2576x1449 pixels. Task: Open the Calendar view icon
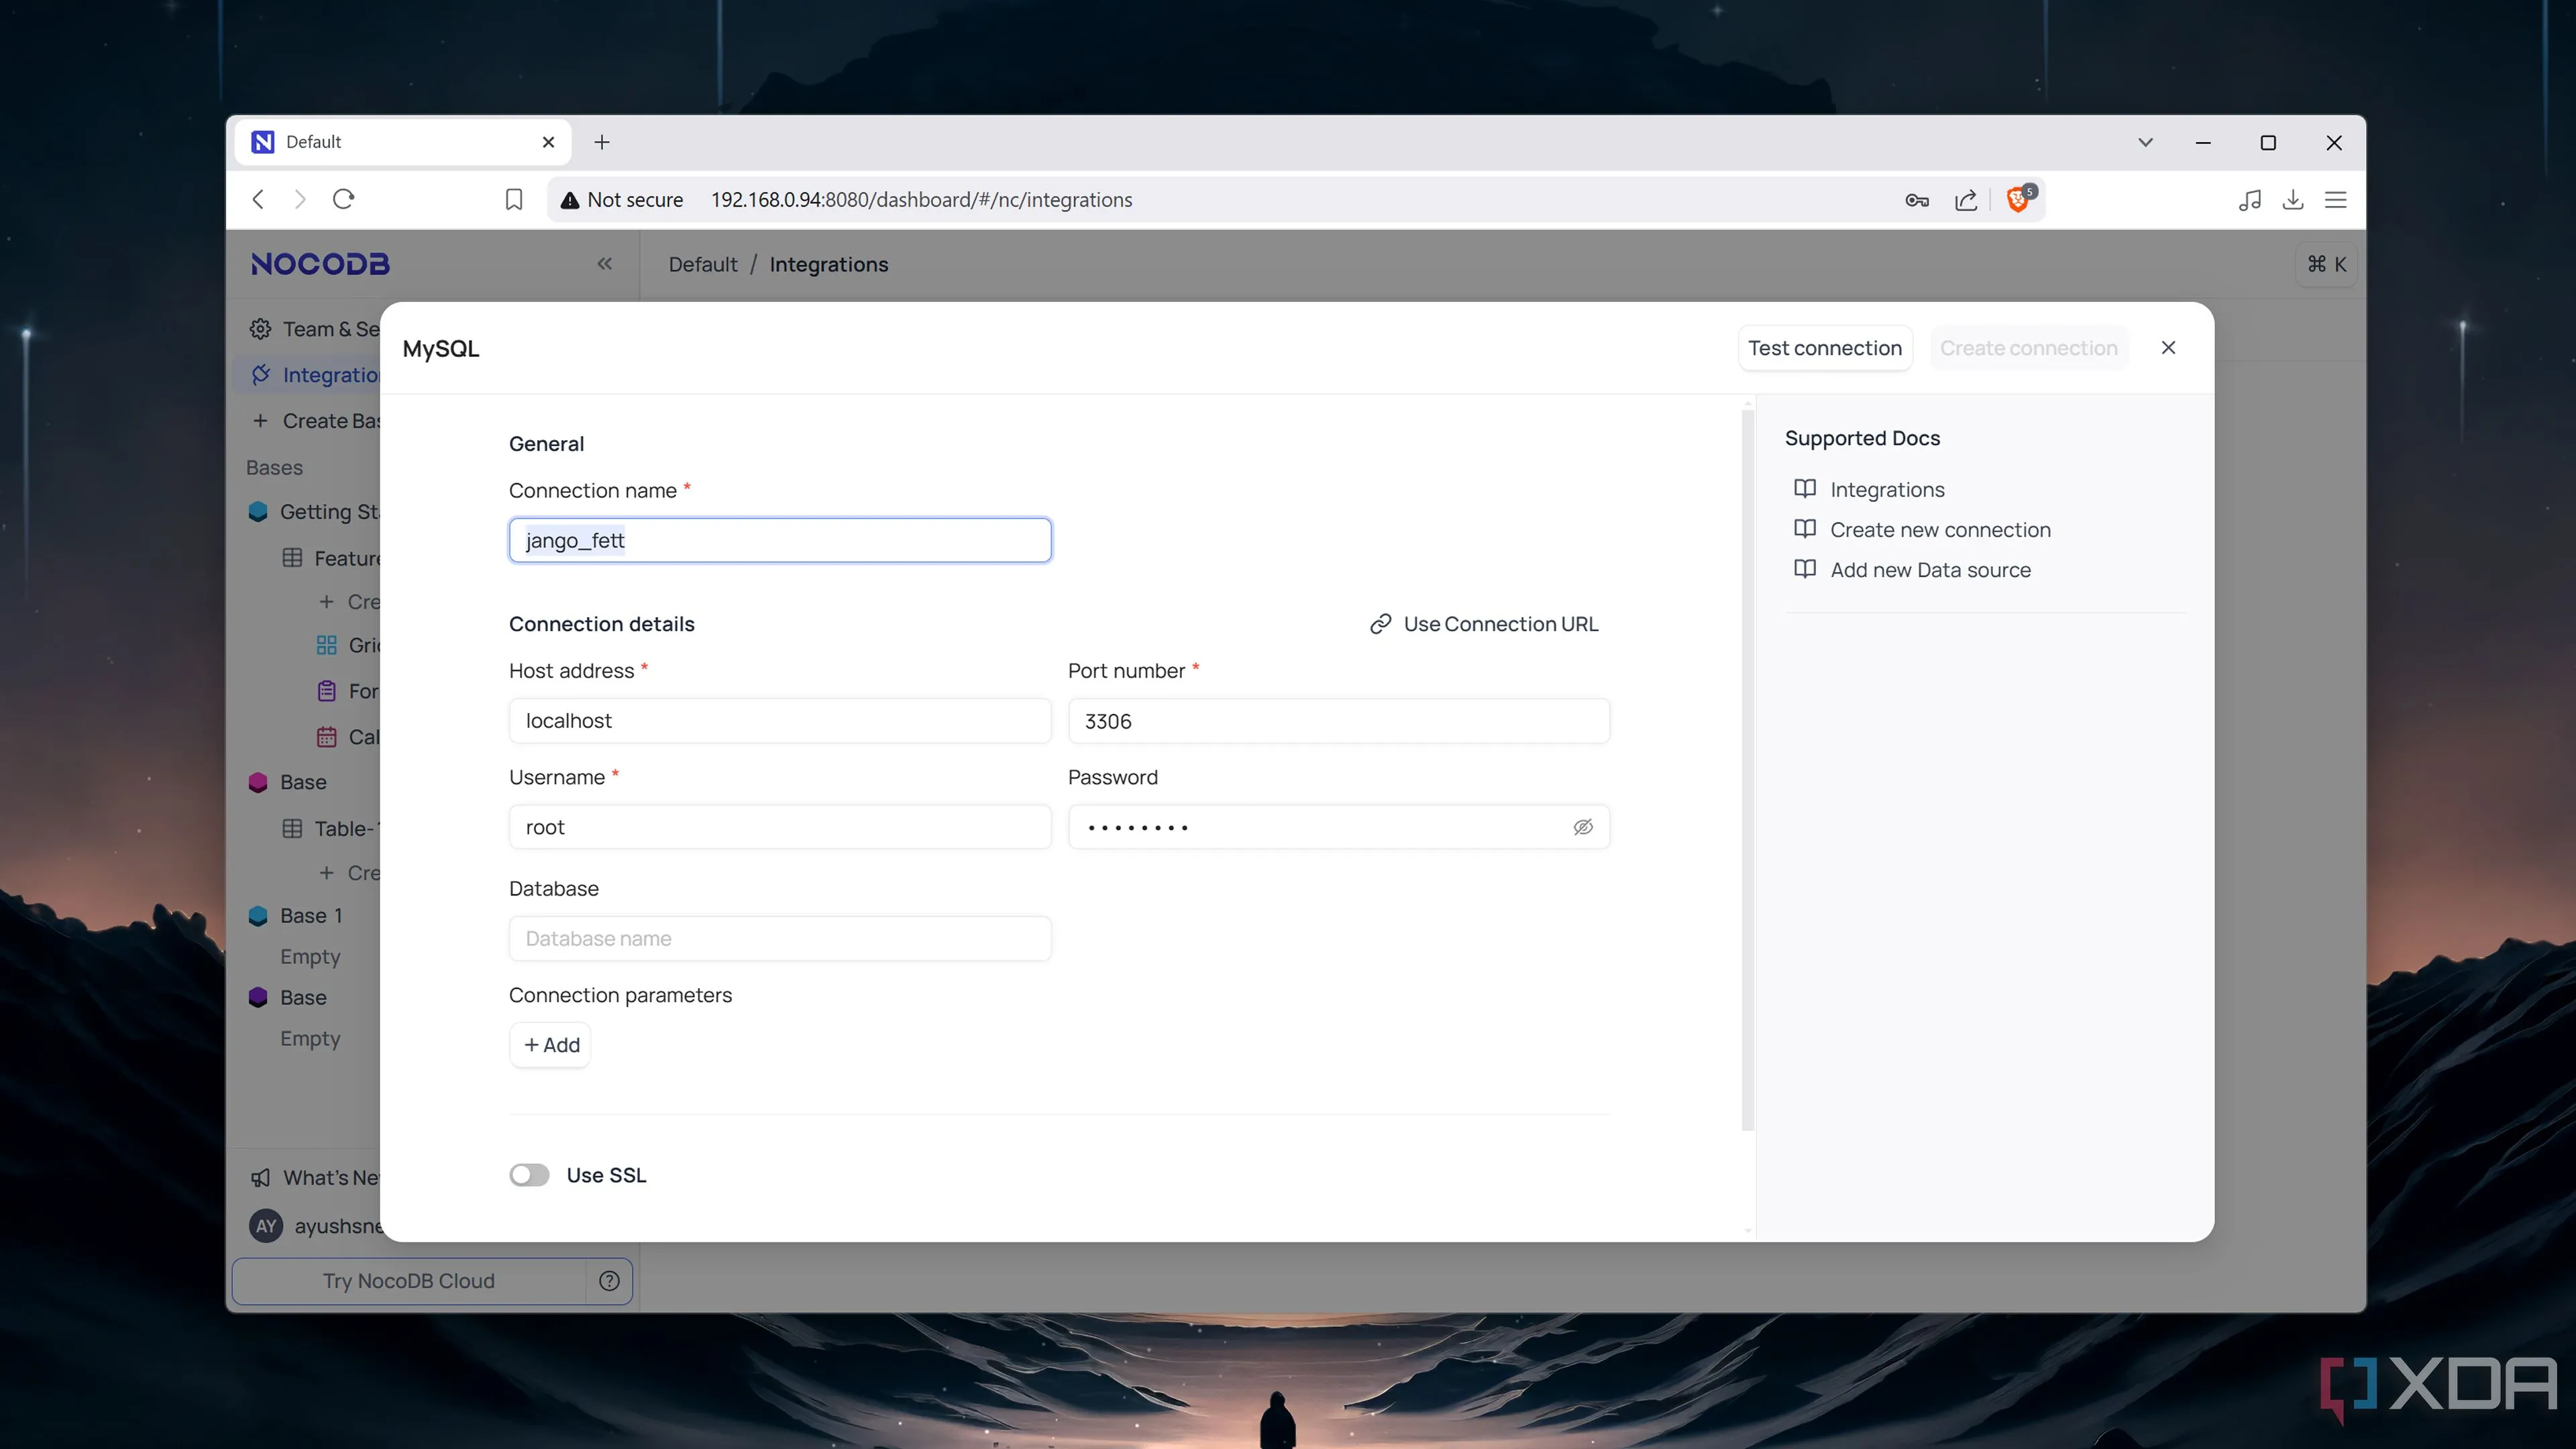(327, 737)
